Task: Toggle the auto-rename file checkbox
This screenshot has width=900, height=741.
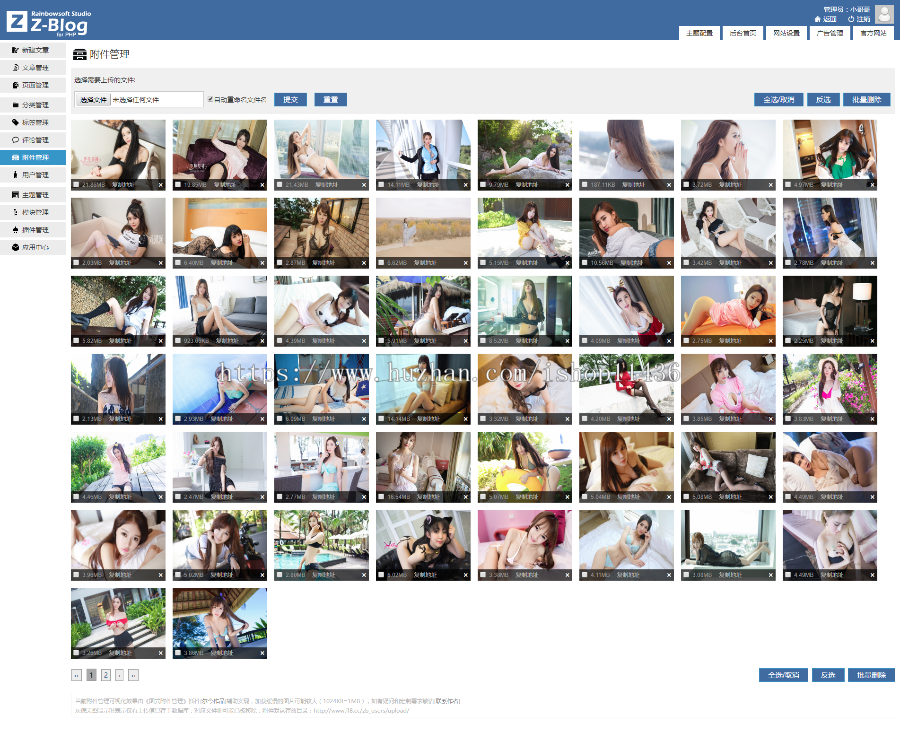Action: tap(210, 99)
